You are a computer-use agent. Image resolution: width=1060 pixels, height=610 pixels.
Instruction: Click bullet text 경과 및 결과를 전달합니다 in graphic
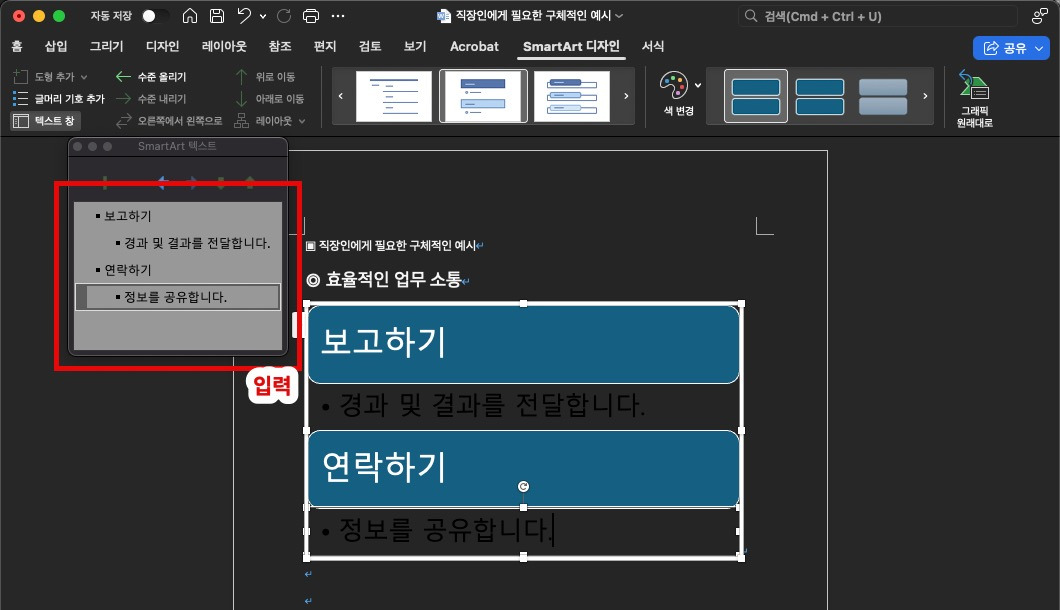click(x=491, y=405)
